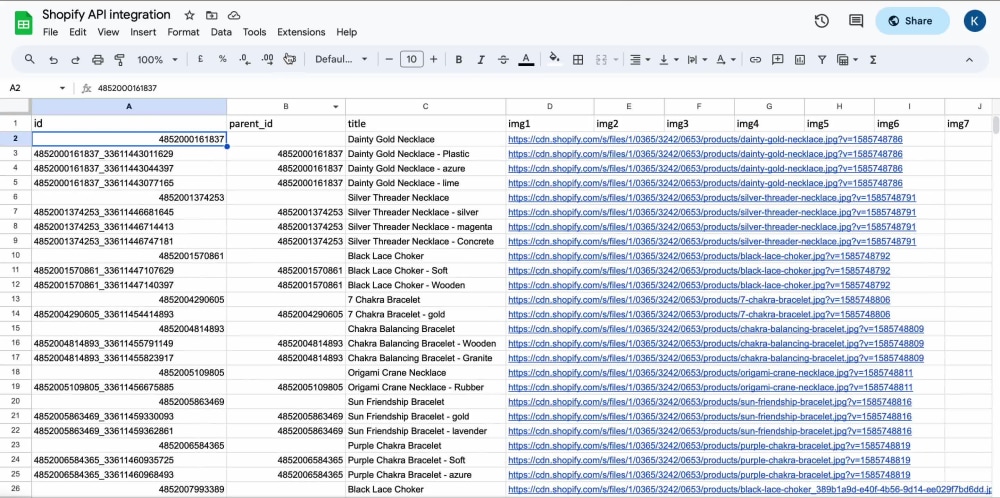Open the zoom 100% dropdown
The height and width of the screenshot is (498, 1000).
click(x=157, y=59)
